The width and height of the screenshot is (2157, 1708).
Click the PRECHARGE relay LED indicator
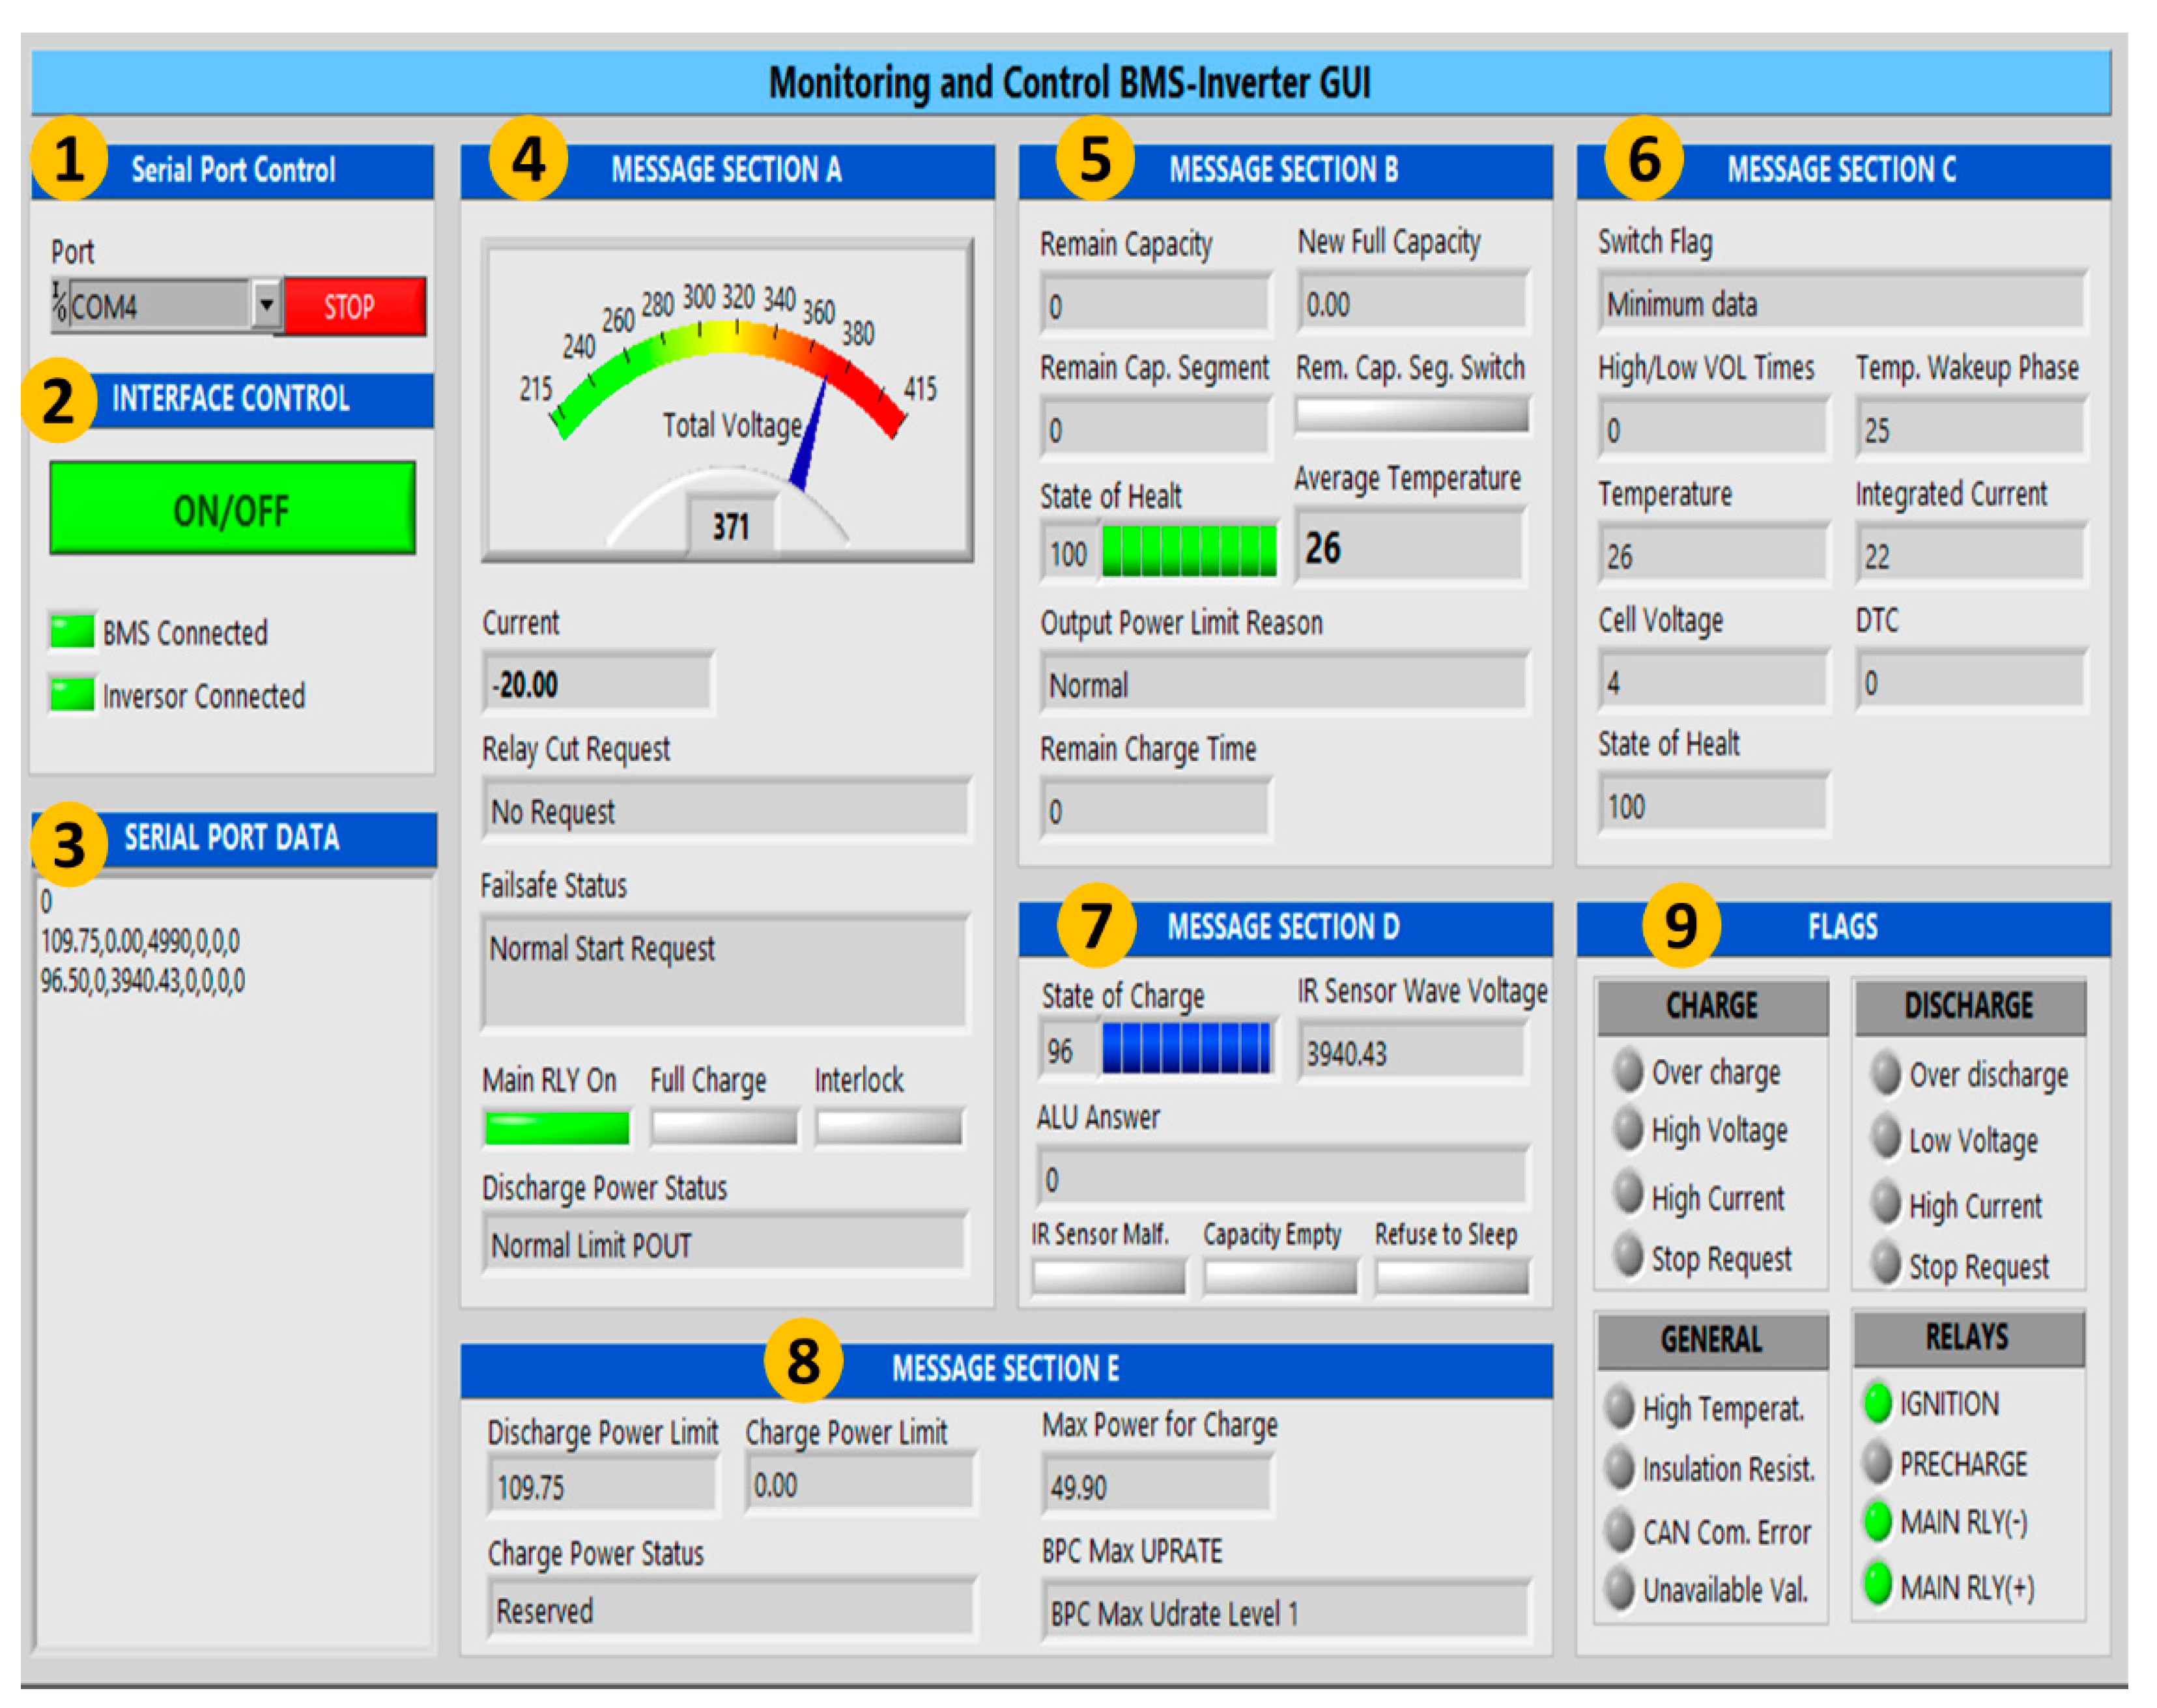(x=1877, y=1463)
